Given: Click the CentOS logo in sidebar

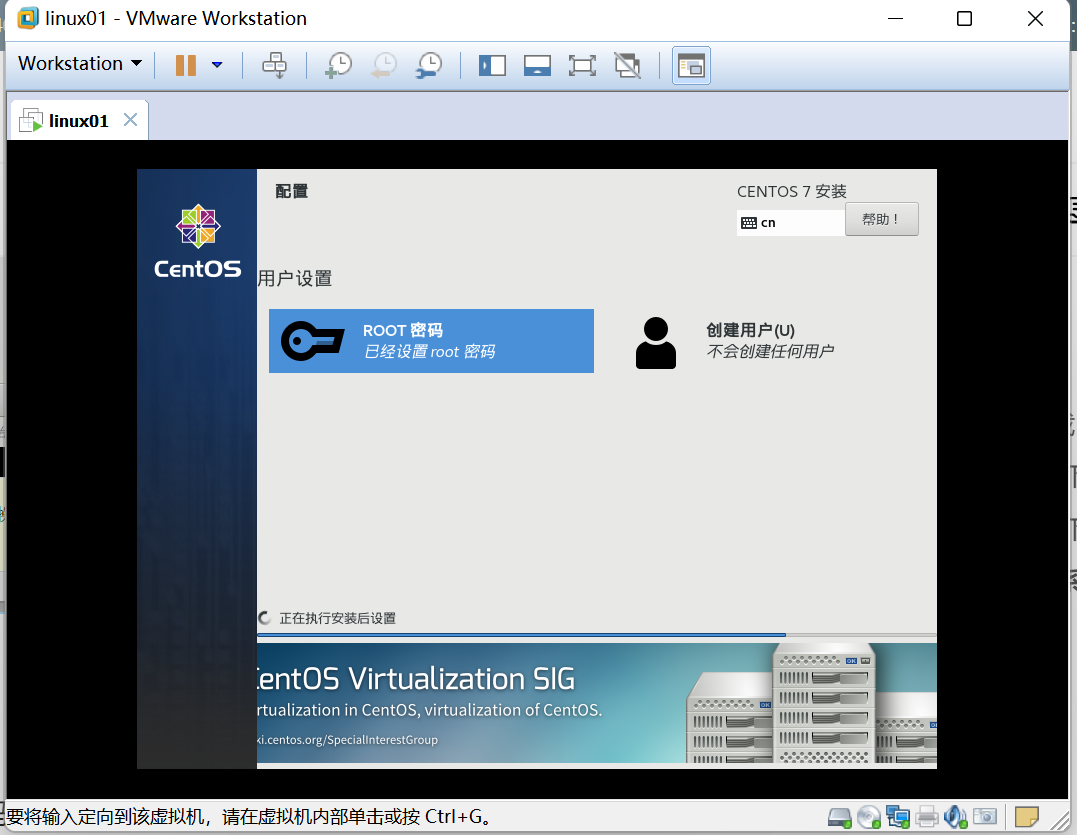Looking at the screenshot, I should [198, 242].
